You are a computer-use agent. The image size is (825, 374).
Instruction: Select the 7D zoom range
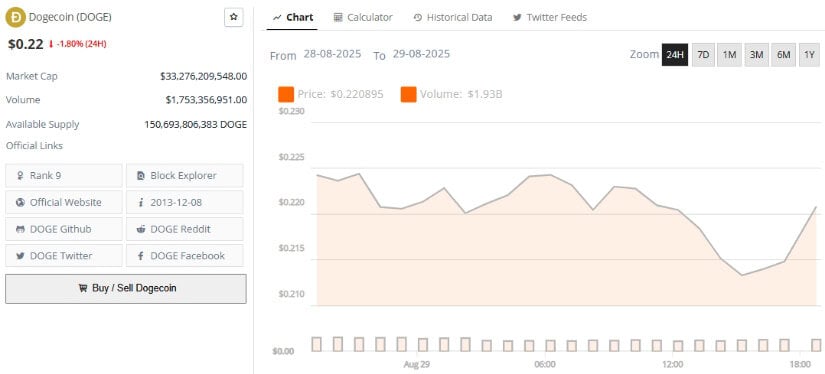(x=703, y=55)
